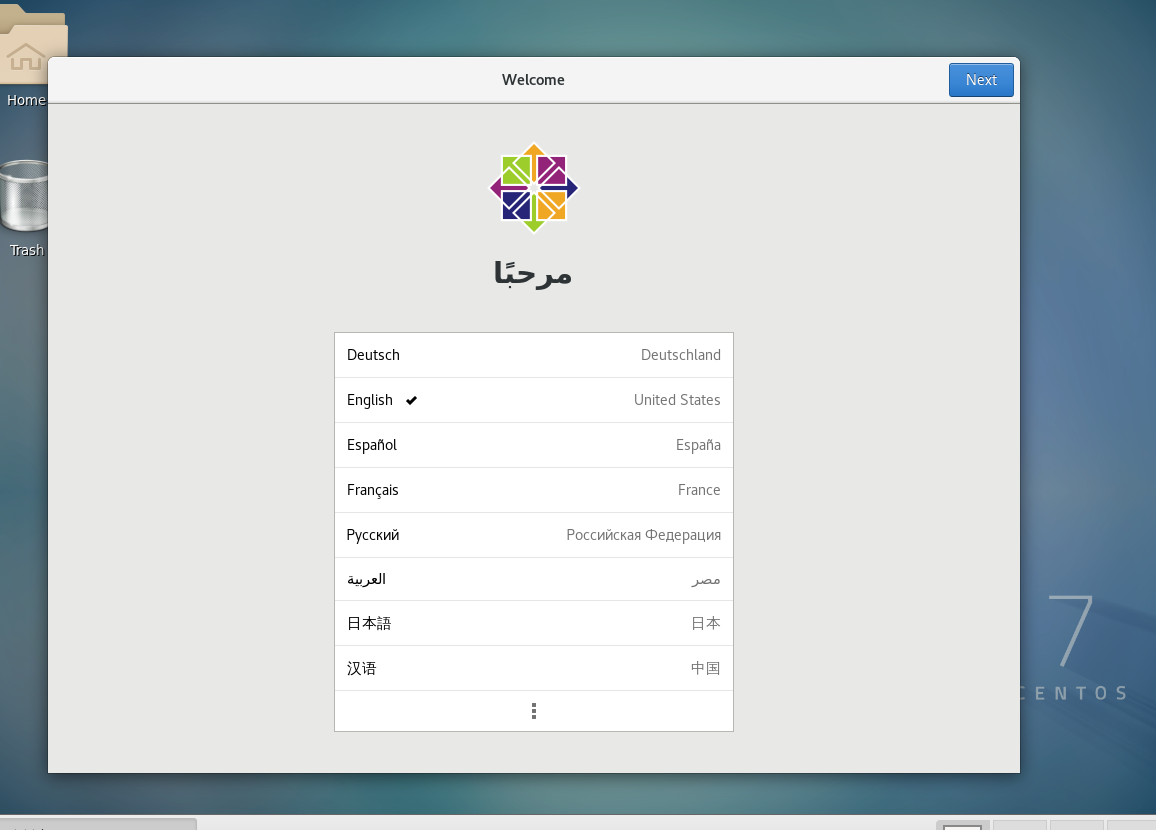Click the CentOS logo in welcome dialog
Viewport: 1156px width, 830px height.
[534, 187]
